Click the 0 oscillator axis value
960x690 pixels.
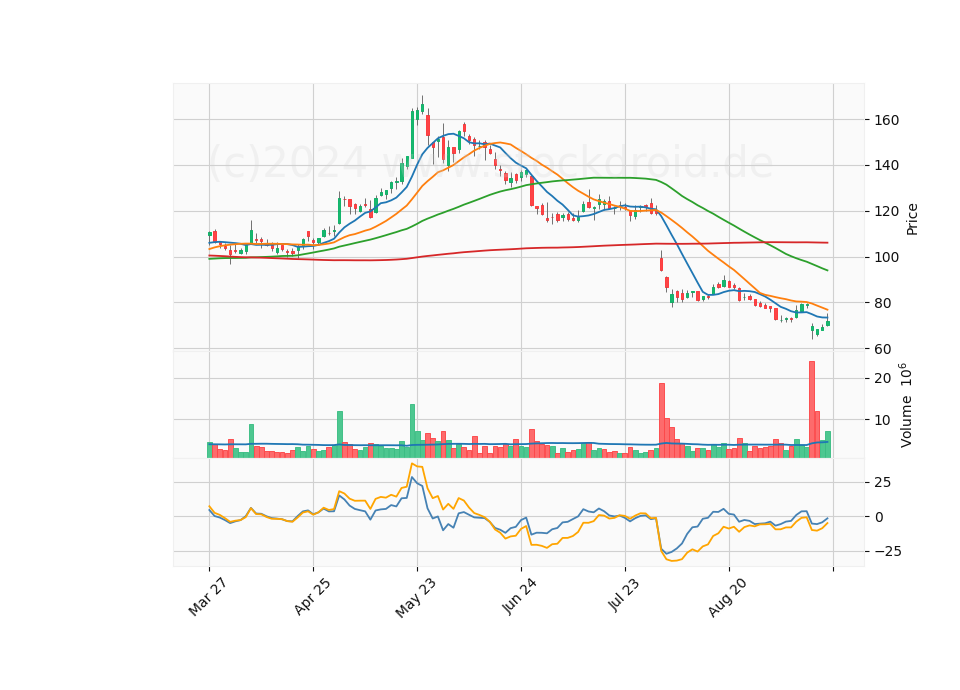pos(879,517)
